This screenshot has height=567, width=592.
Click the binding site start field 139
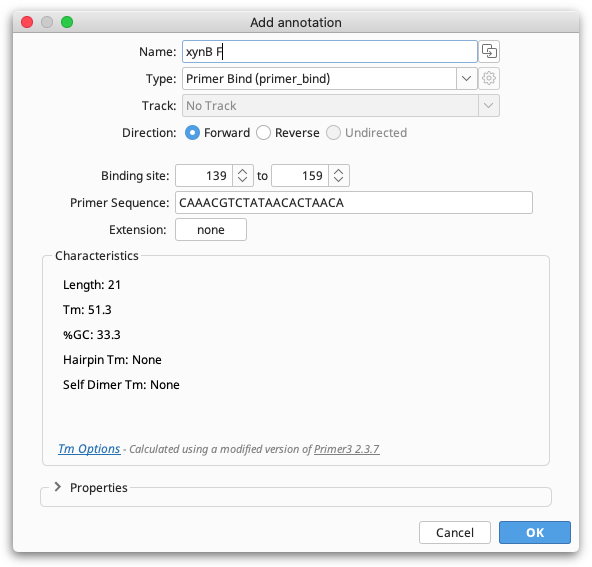pos(204,176)
